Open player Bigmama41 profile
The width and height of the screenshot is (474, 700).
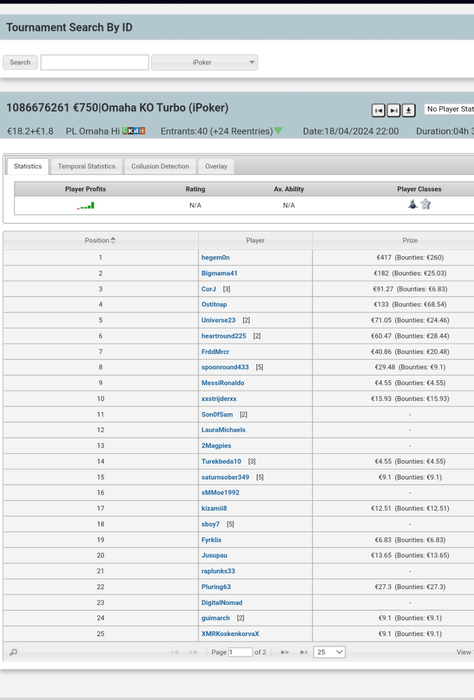[x=219, y=273]
